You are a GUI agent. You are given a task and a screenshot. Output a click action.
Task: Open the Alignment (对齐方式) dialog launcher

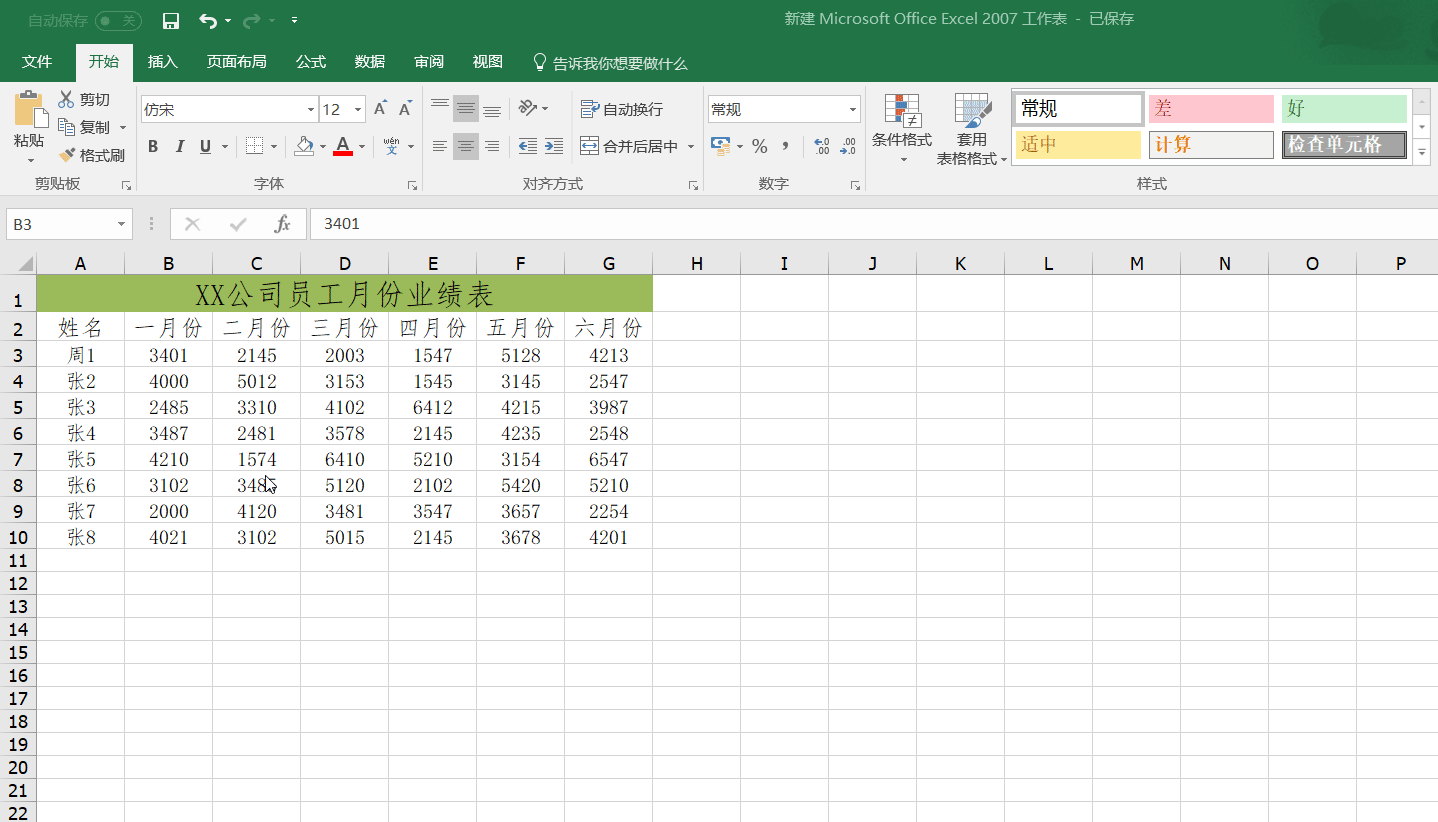pos(693,185)
